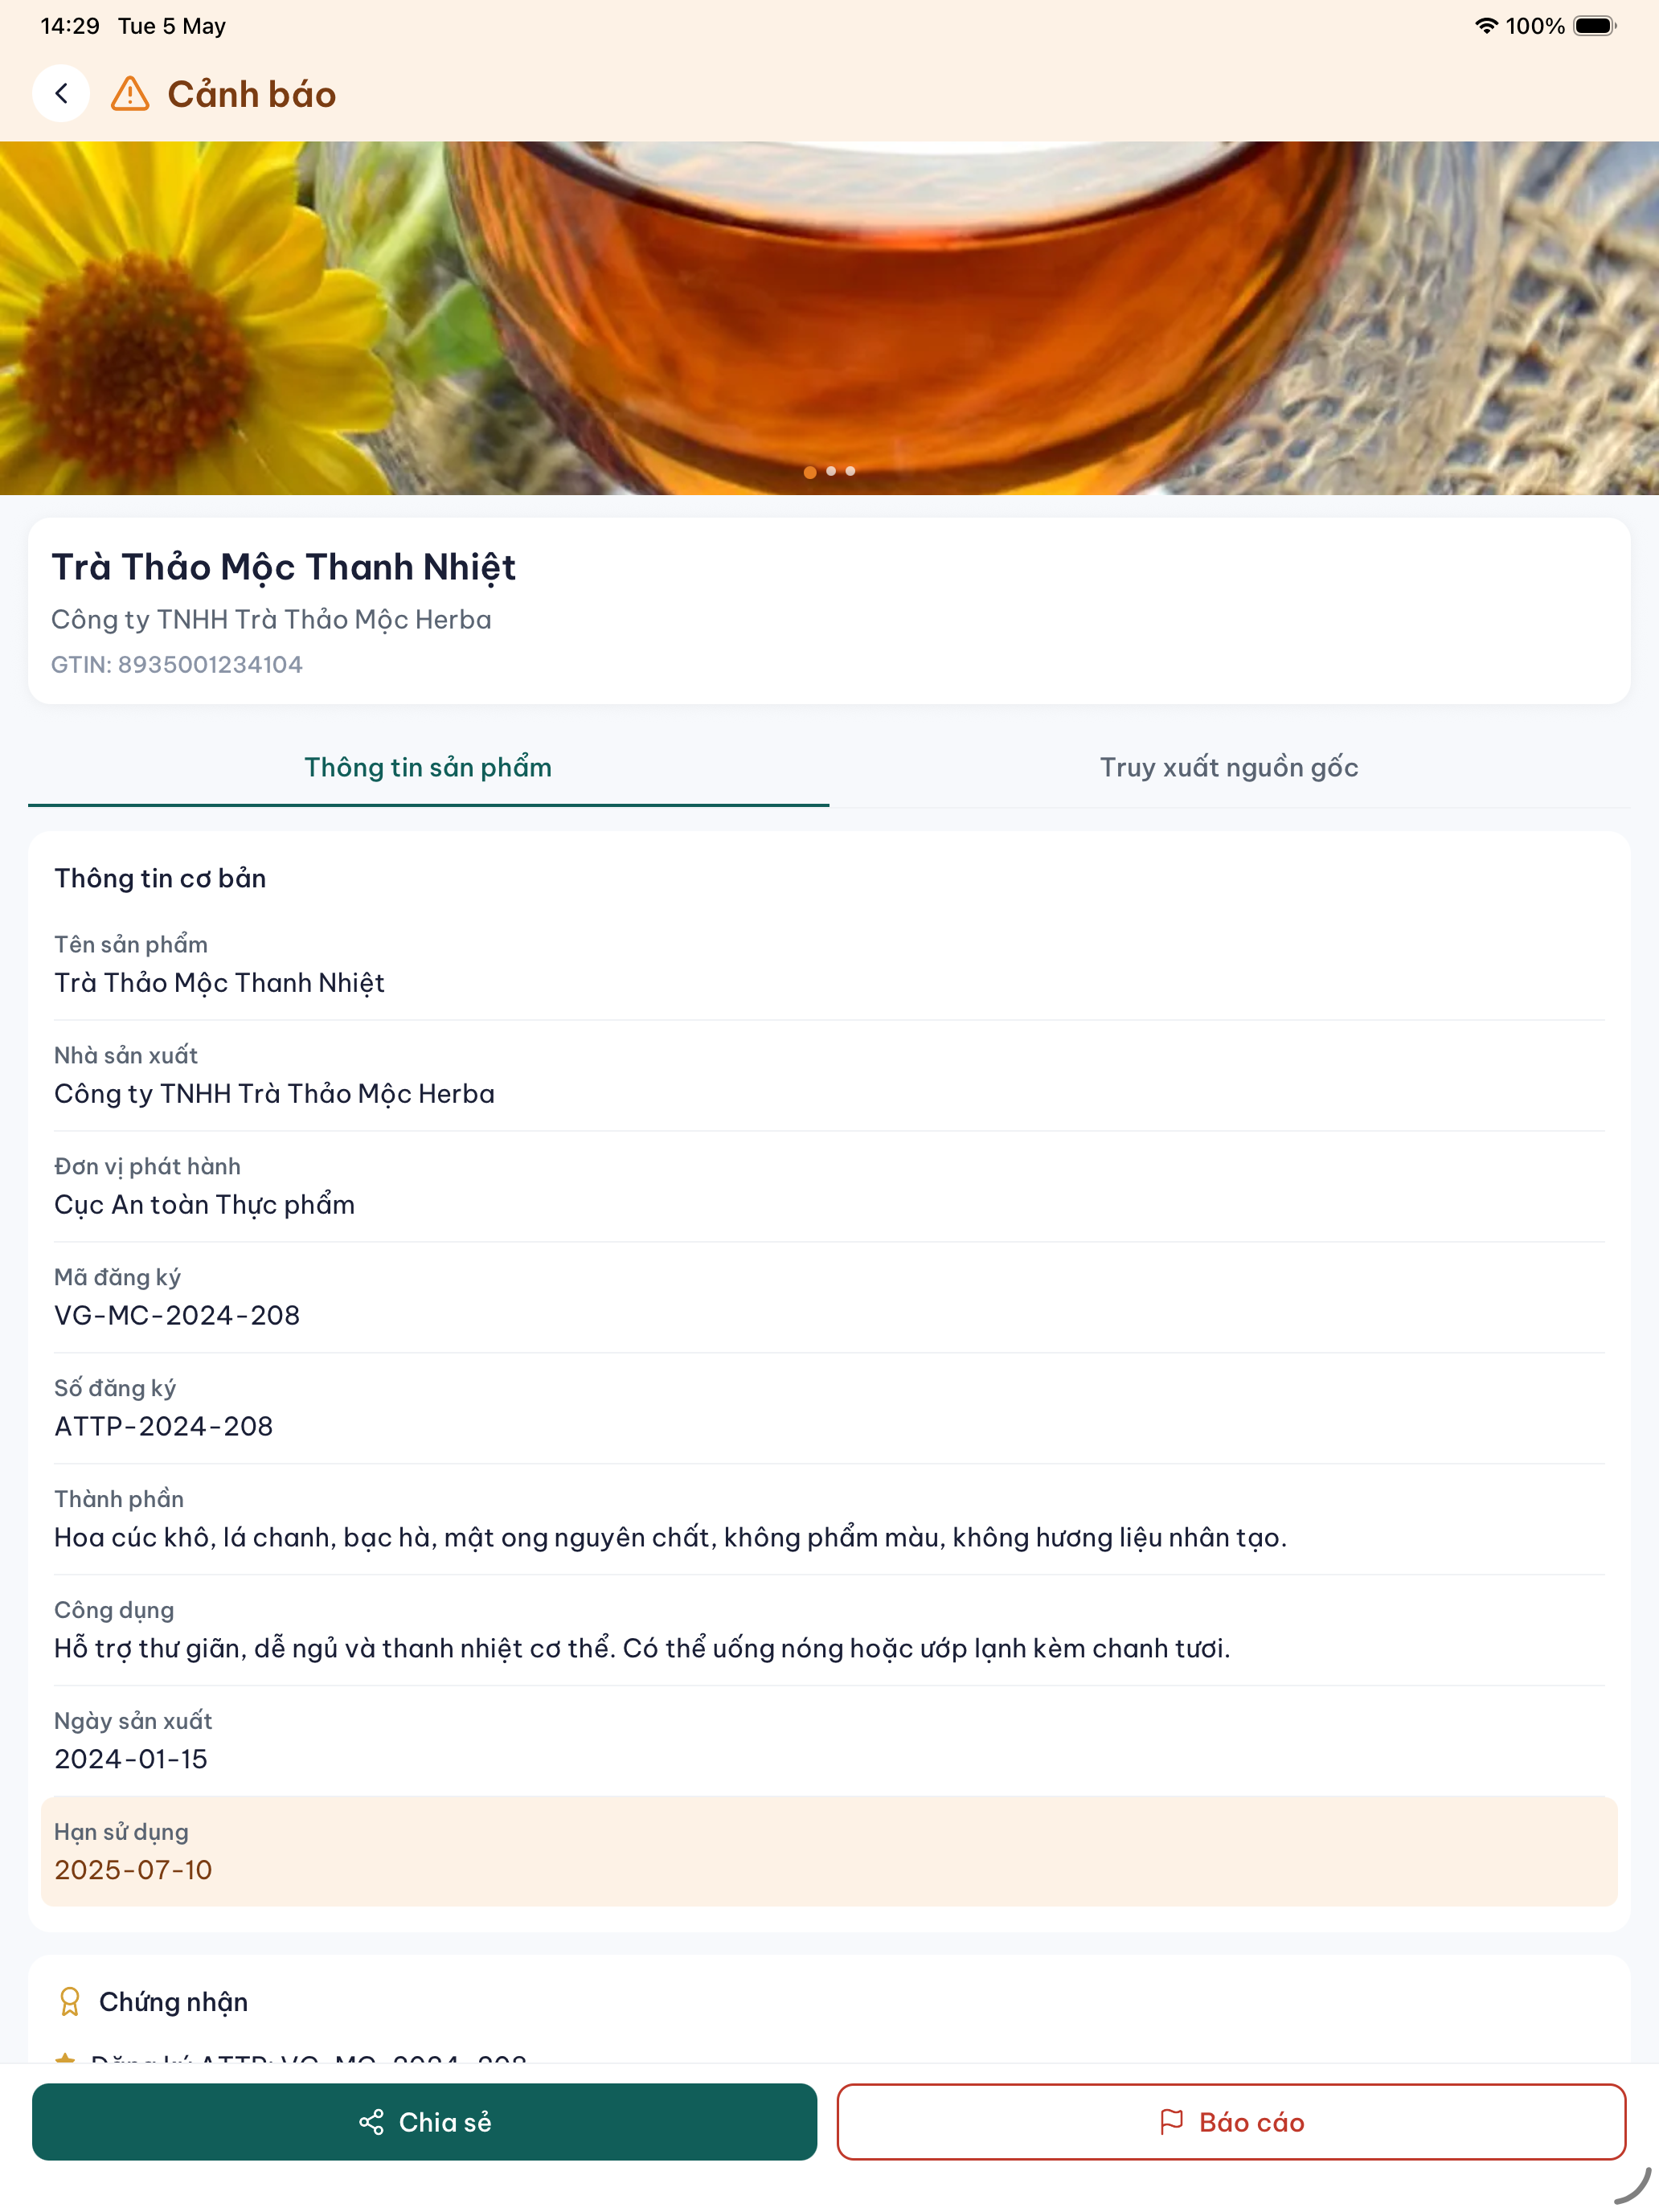This screenshot has width=1659, height=2212.
Task: Tap the Cảnh báo header title
Action: pos(251,94)
